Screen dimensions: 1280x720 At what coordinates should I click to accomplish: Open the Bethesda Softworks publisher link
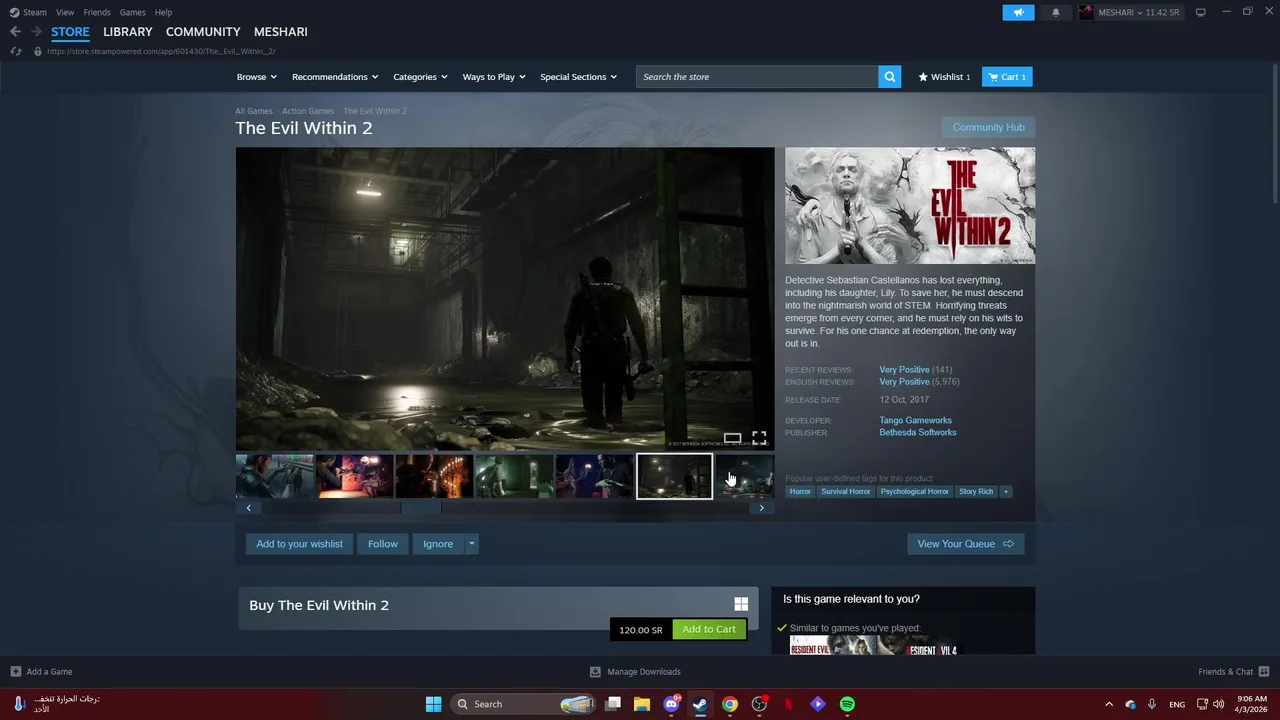(x=918, y=433)
